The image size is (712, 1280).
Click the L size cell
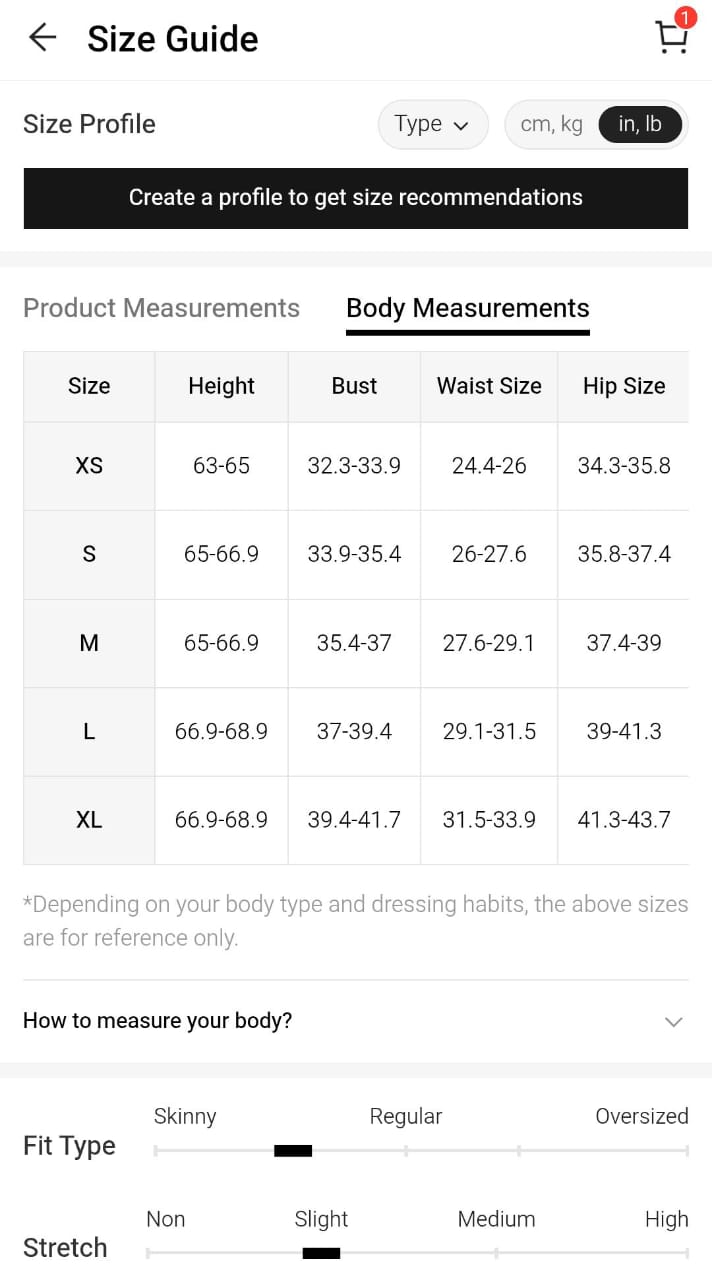89,732
